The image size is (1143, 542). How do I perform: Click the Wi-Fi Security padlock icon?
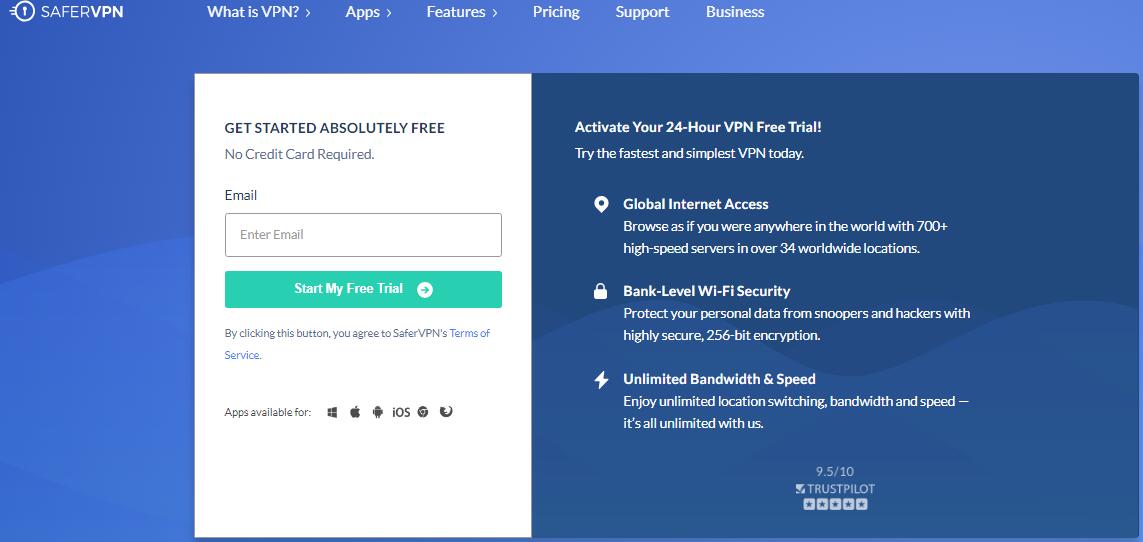(x=601, y=291)
